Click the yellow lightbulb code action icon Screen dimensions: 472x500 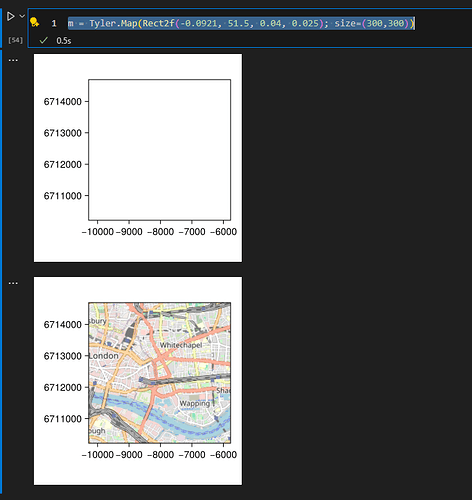tap(34, 22)
